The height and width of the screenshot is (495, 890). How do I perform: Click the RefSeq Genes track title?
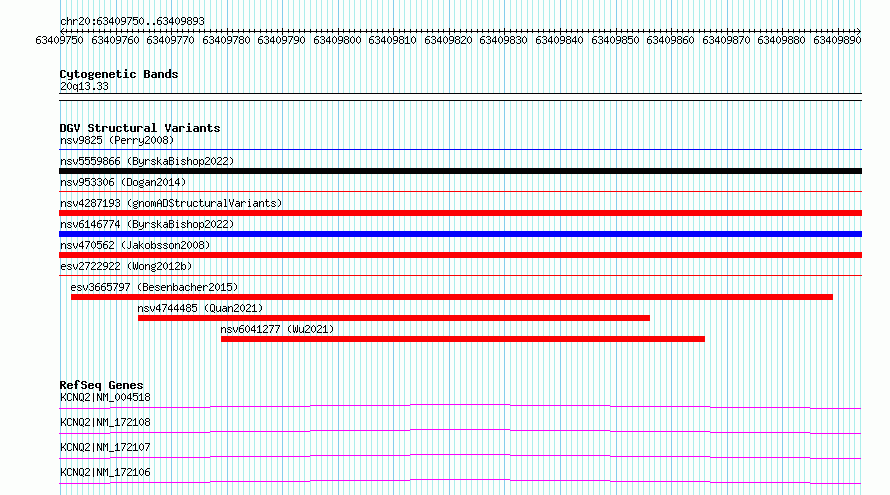[x=102, y=385]
